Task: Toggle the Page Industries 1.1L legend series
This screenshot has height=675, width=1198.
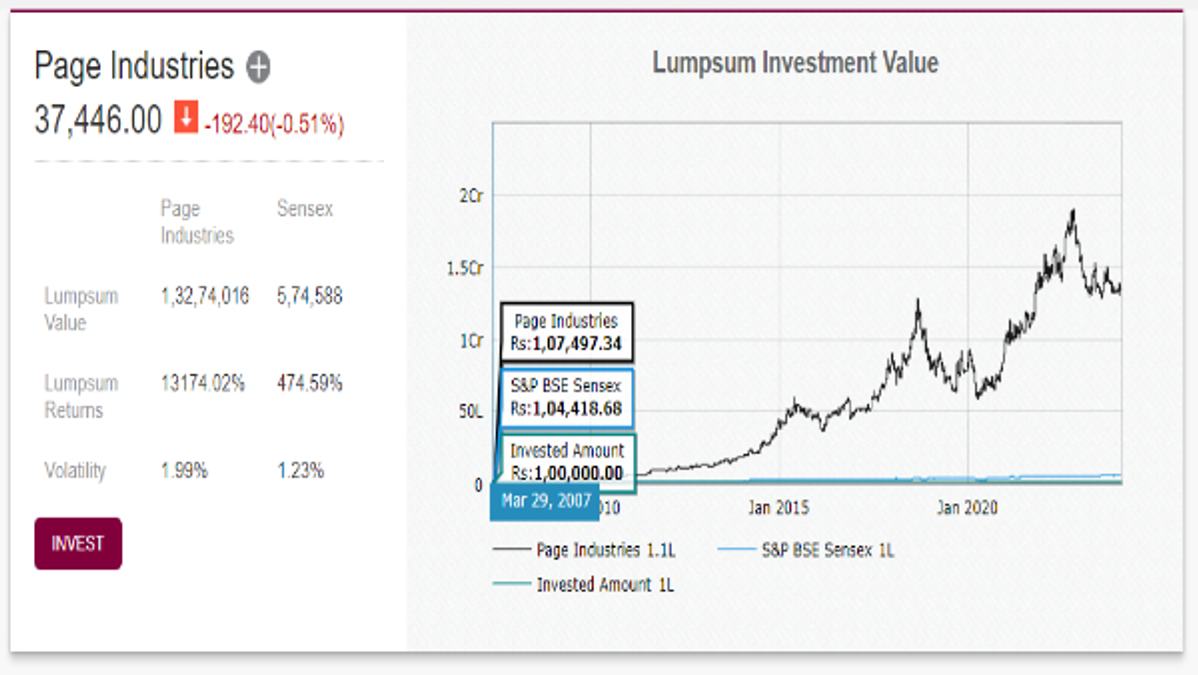Action: (605, 550)
